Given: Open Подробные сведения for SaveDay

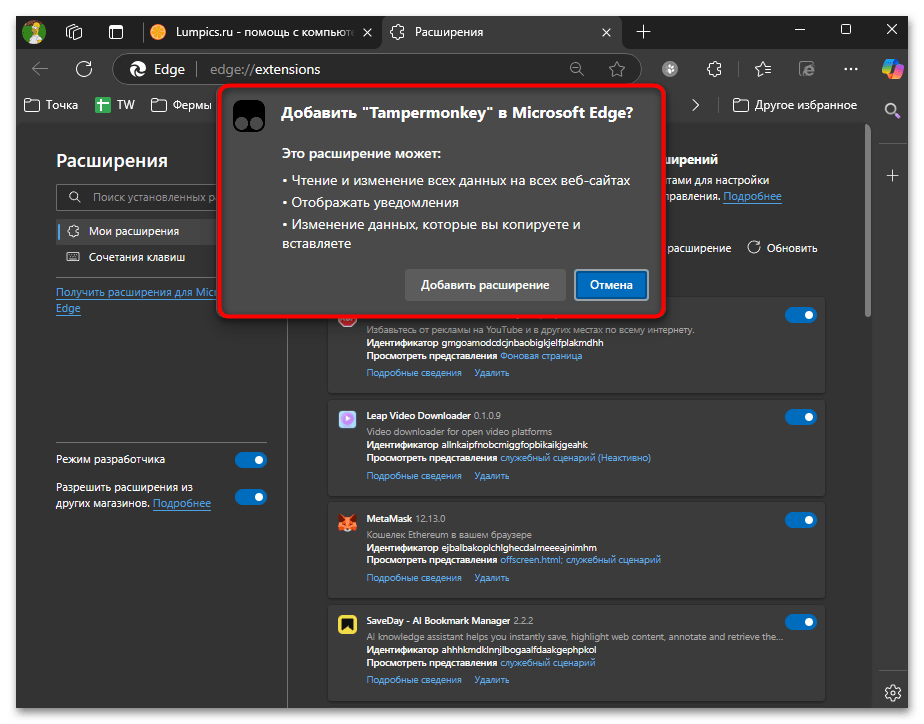Looking at the screenshot, I should click(414, 680).
